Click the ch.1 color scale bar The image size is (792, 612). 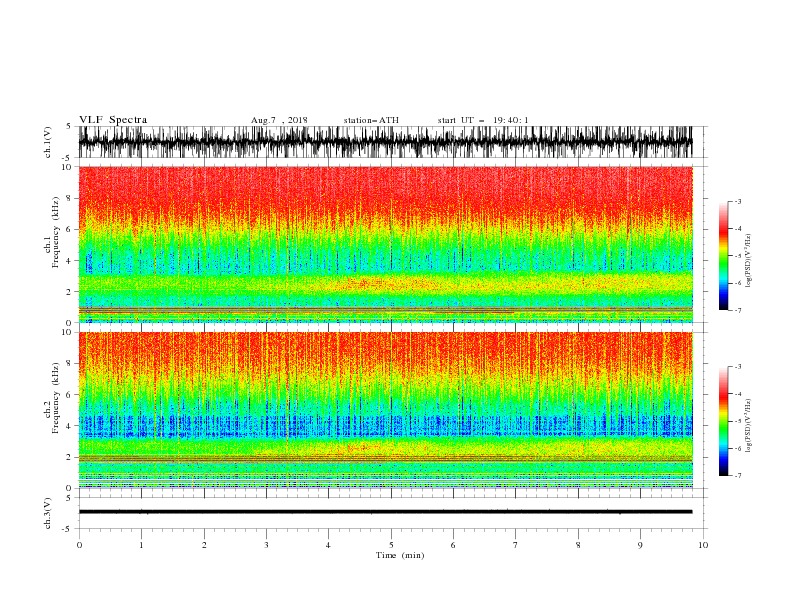pyautogui.click(x=723, y=256)
